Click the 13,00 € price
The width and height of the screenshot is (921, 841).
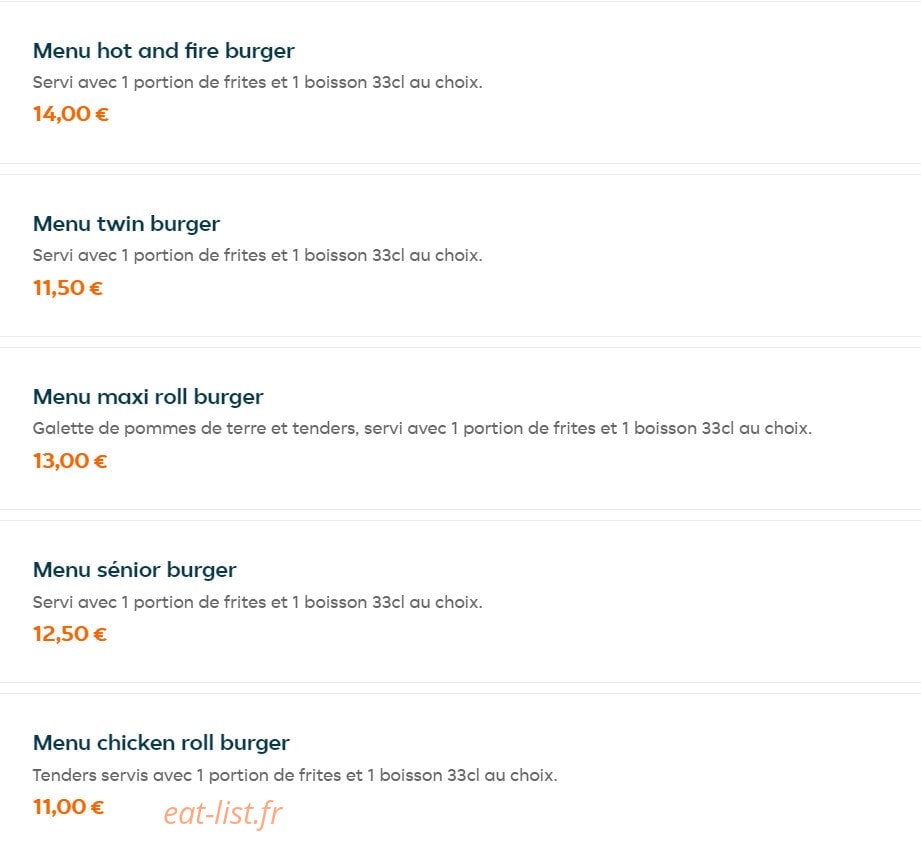point(70,461)
